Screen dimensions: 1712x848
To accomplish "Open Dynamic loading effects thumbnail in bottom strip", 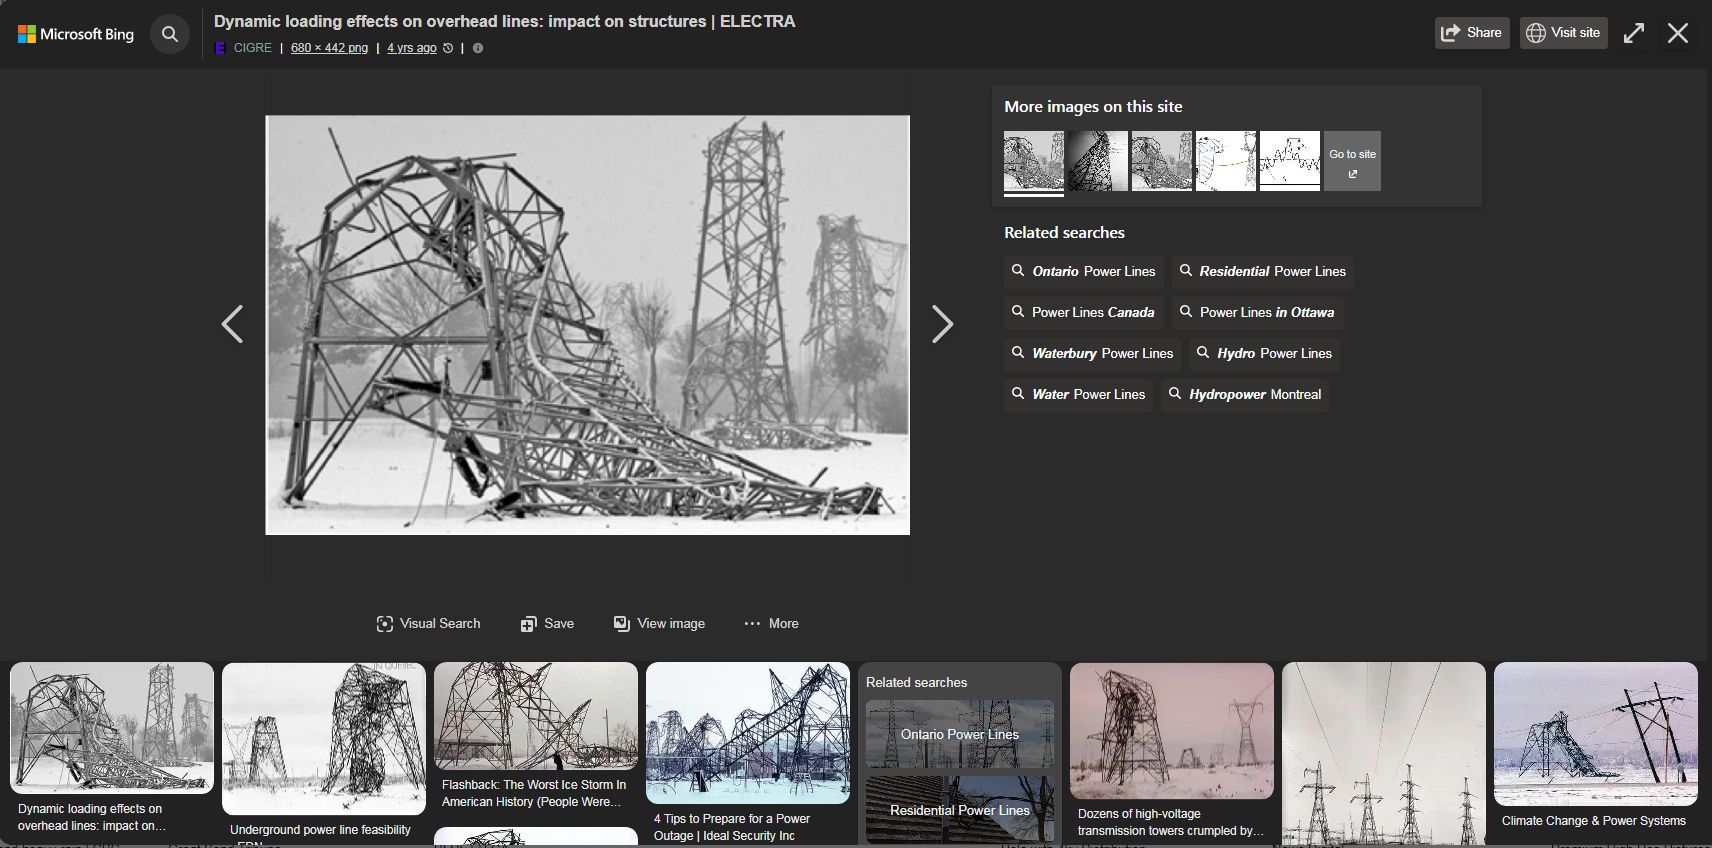I will pyautogui.click(x=112, y=728).
